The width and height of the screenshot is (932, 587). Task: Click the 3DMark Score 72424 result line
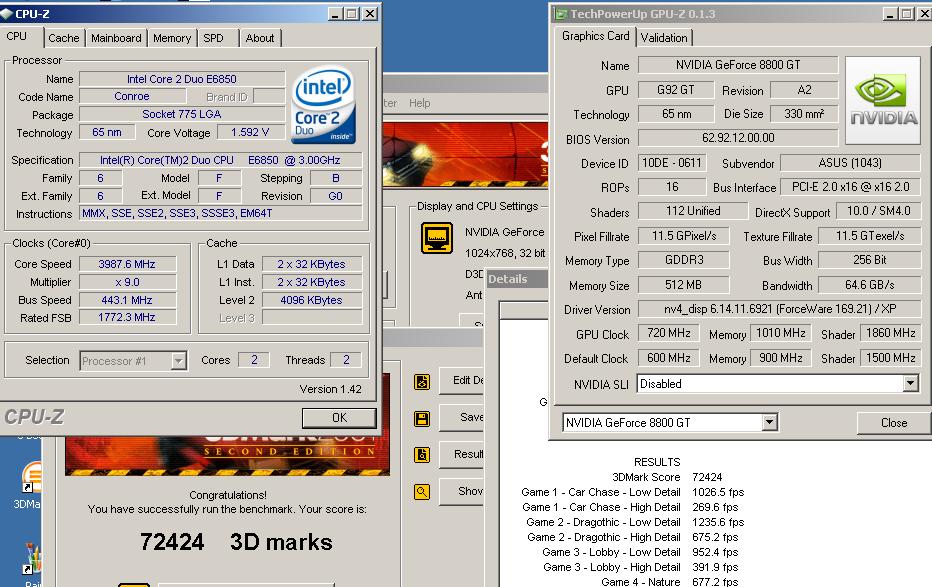coord(667,477)
